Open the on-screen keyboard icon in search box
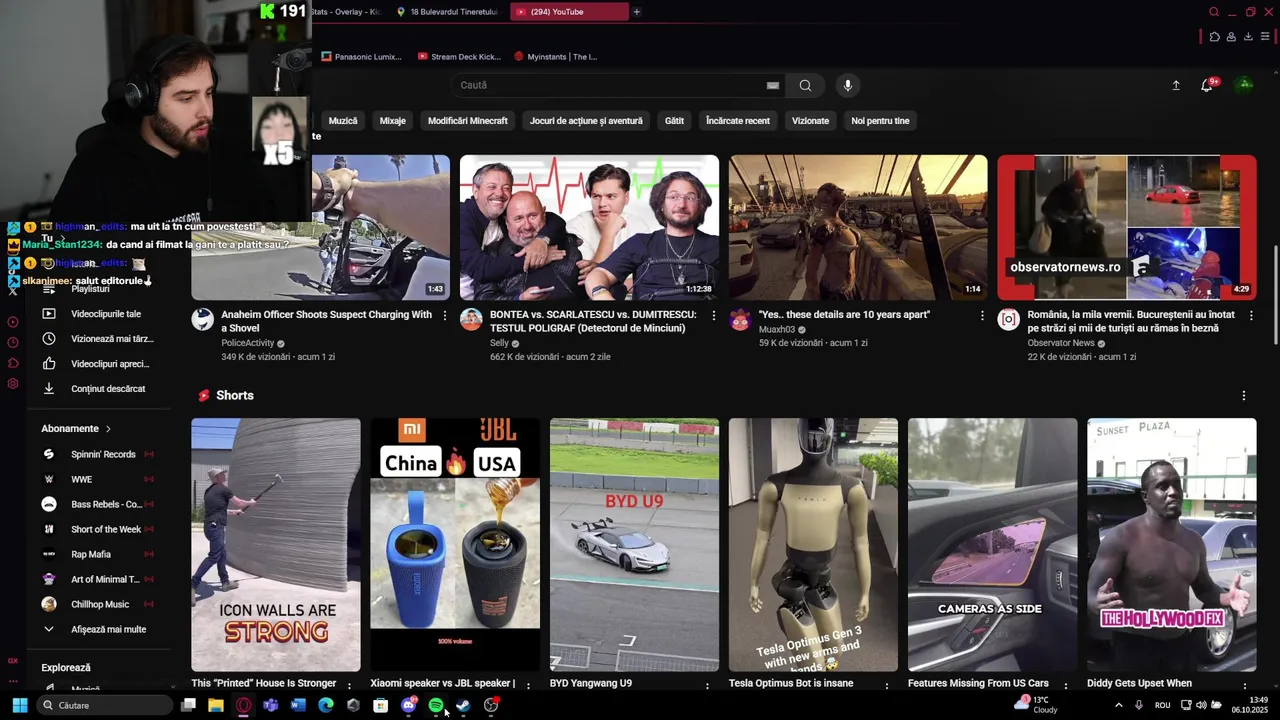 [773, 85]
